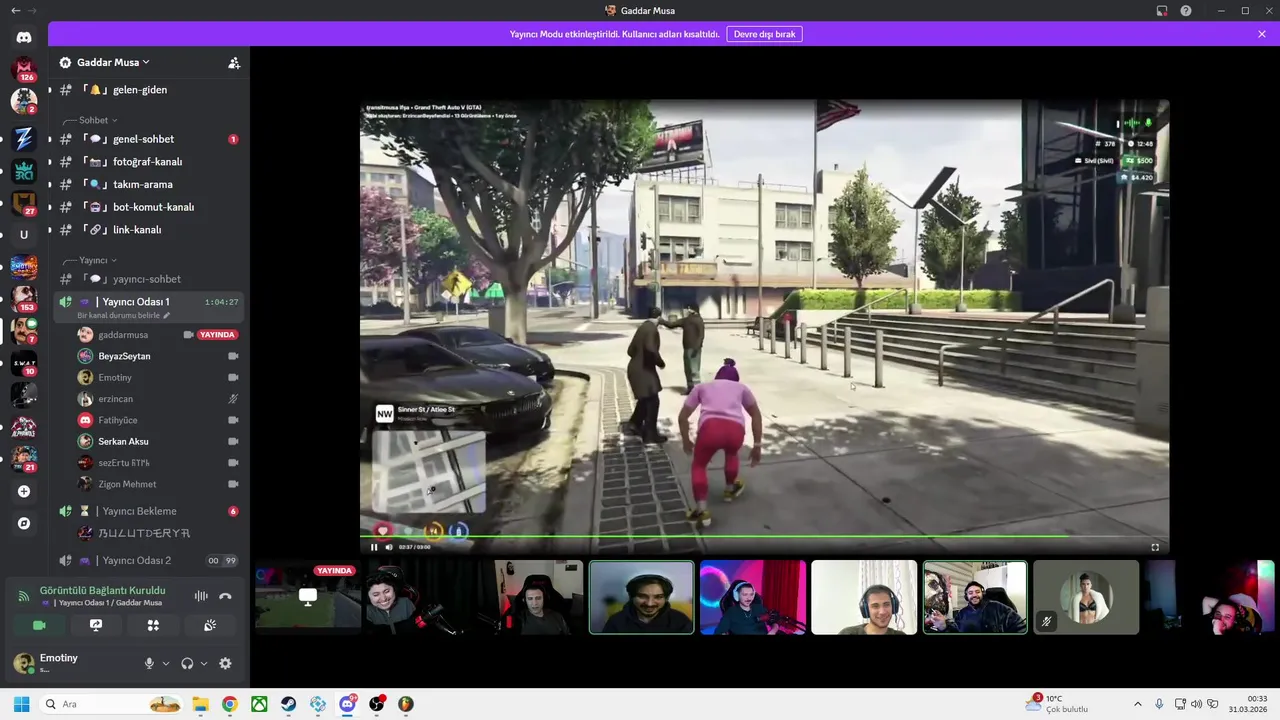Open the volume icon in system tray
Screen dimensions: 1280x720
tap(1197, 704)
